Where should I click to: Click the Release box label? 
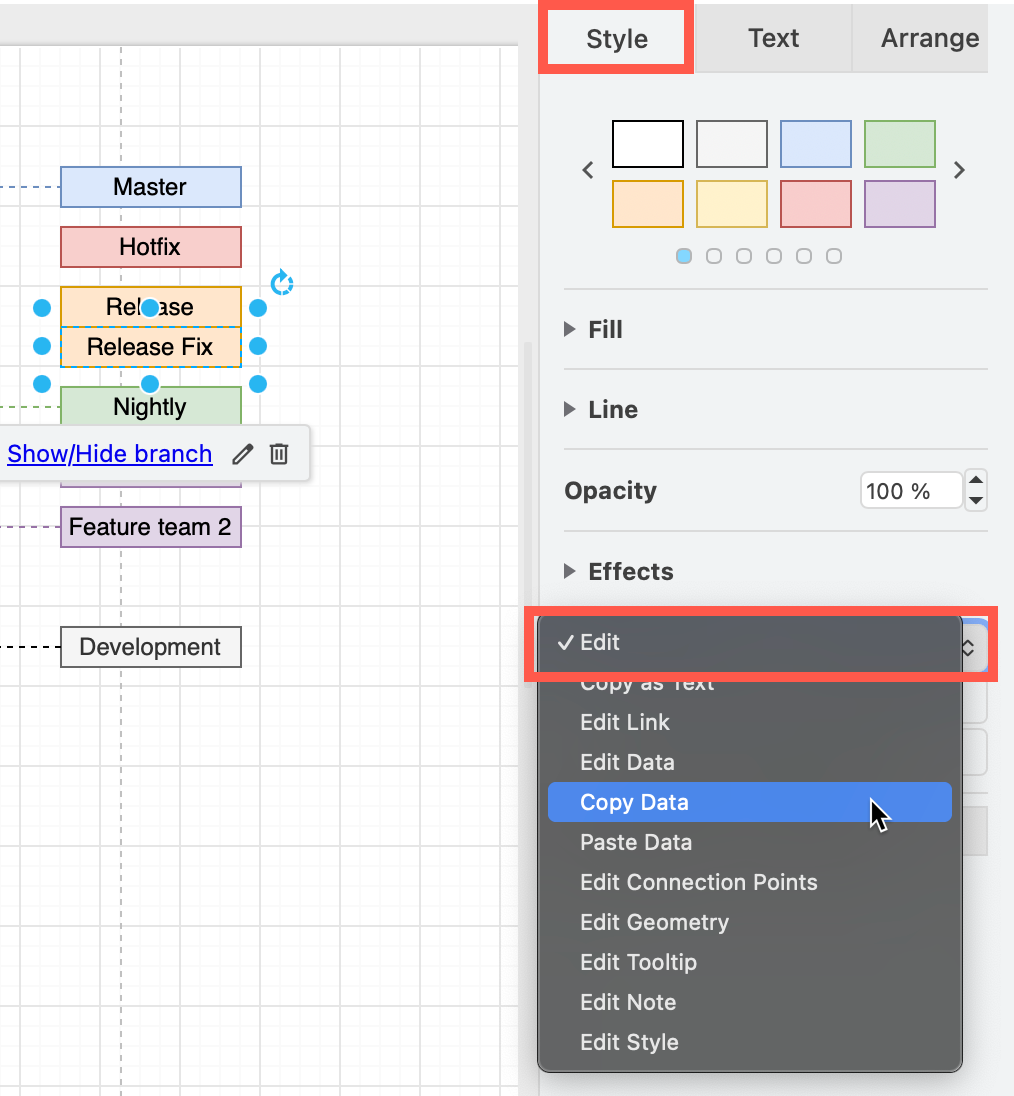click(x=150, y=307)
